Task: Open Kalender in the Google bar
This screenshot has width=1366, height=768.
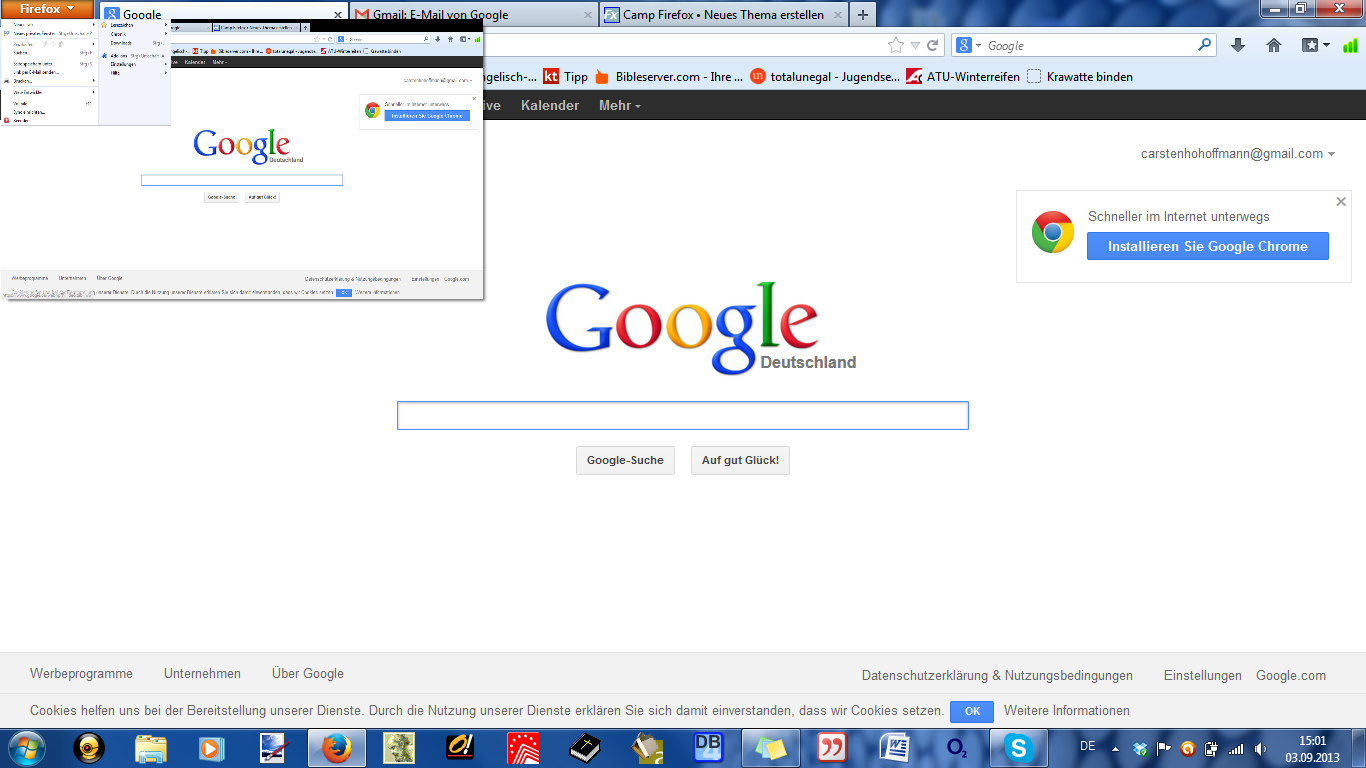Action: coord(550,105)
